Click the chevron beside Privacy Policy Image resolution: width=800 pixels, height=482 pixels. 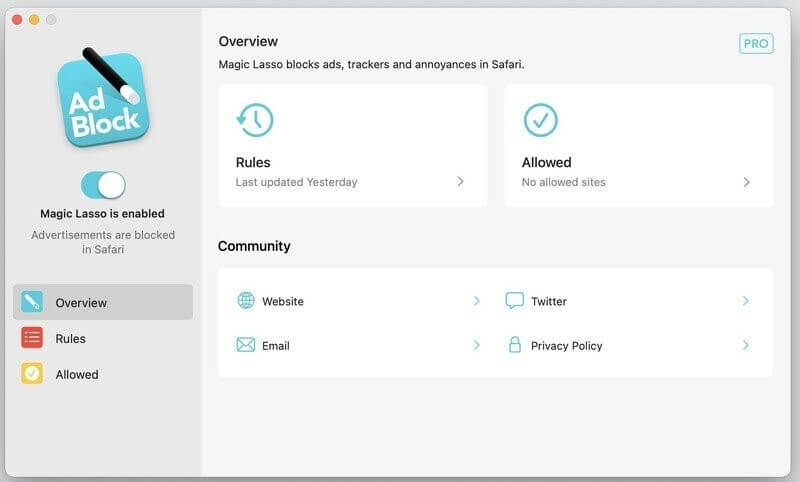[746, 345]
